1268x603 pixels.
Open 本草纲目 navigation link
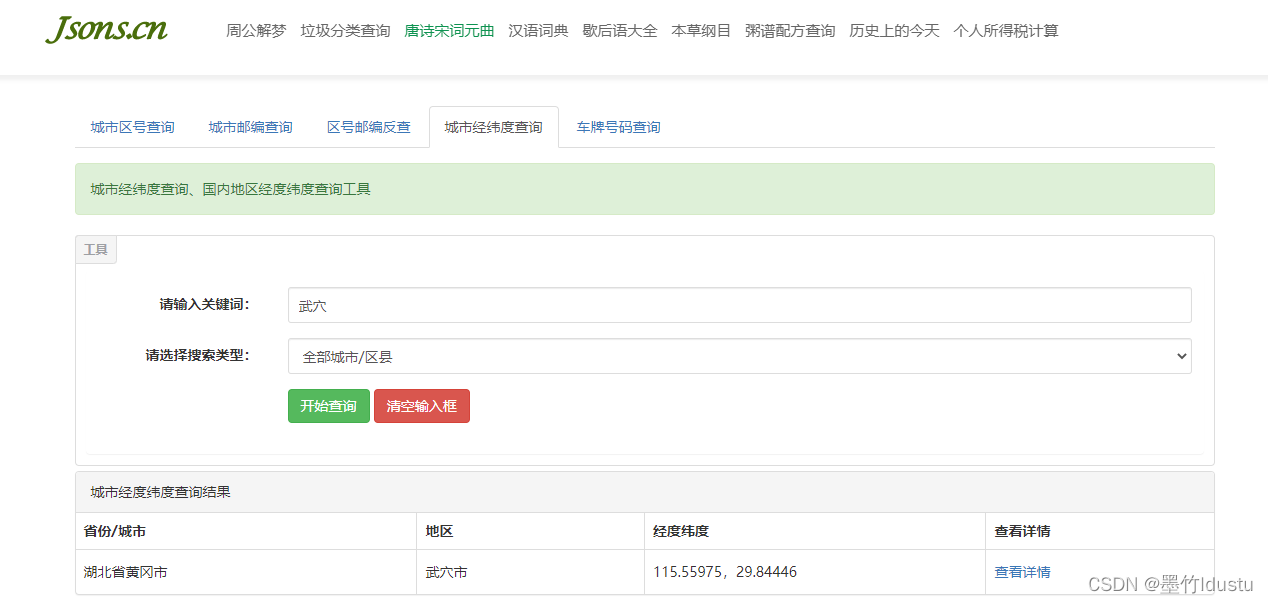click(x=701, y=31)
